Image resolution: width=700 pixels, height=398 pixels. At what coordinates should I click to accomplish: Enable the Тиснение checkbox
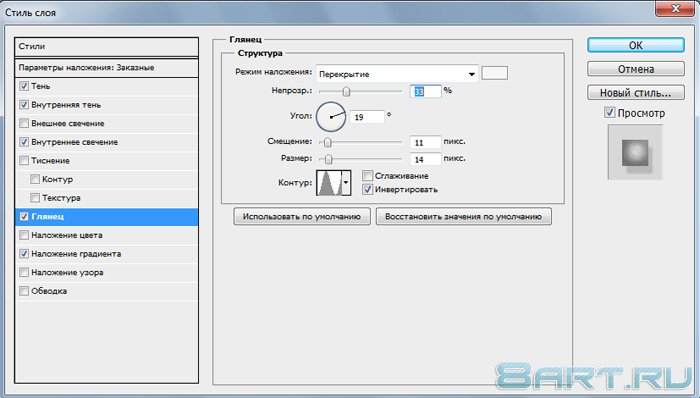24,161
